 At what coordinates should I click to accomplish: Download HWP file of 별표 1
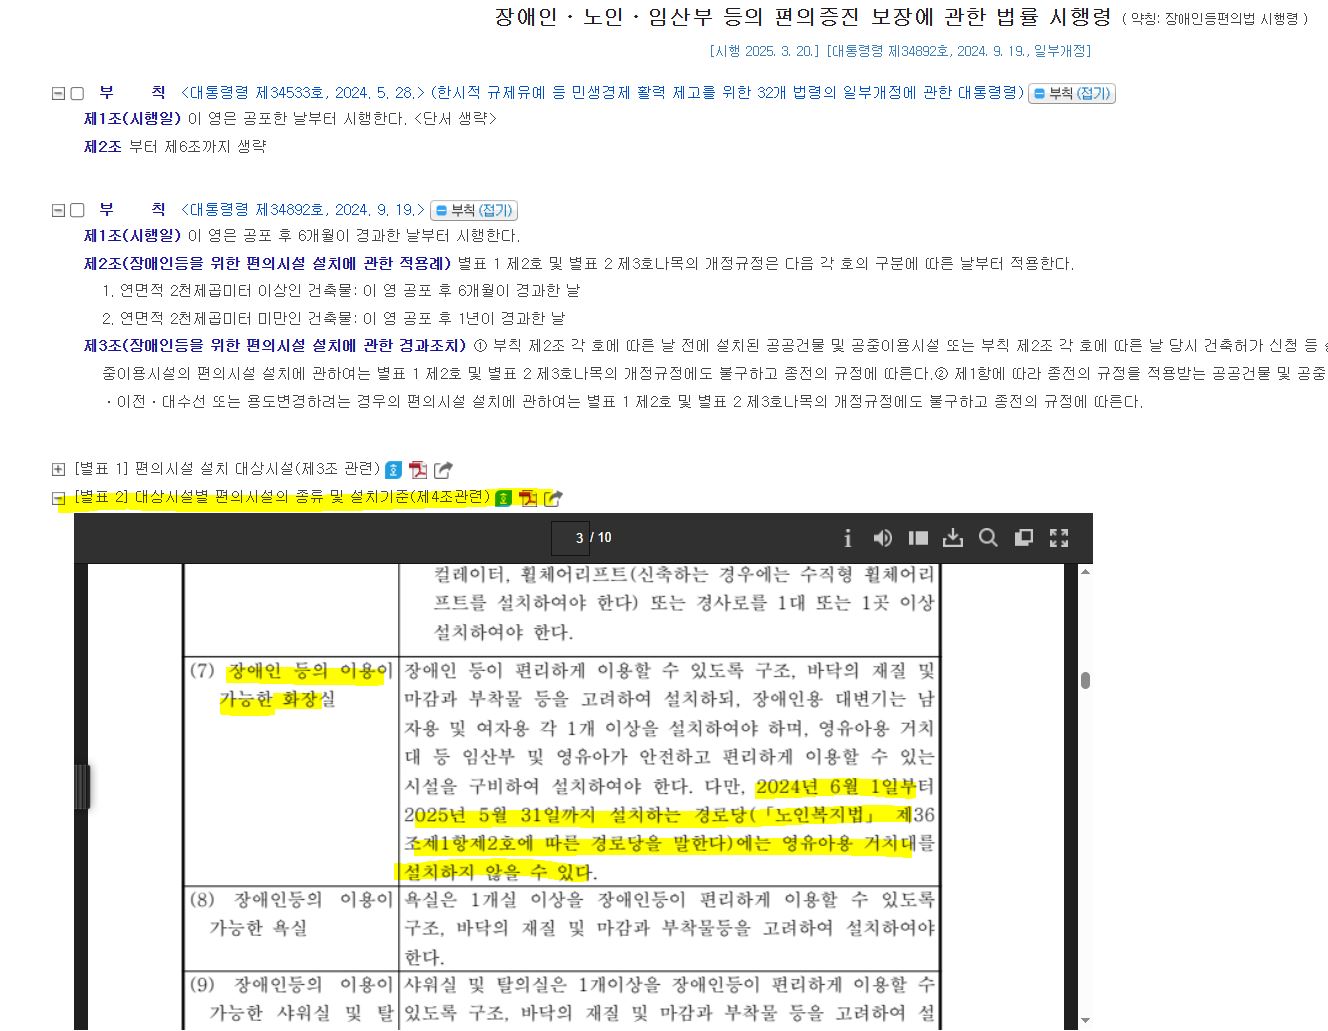[394, 469]
